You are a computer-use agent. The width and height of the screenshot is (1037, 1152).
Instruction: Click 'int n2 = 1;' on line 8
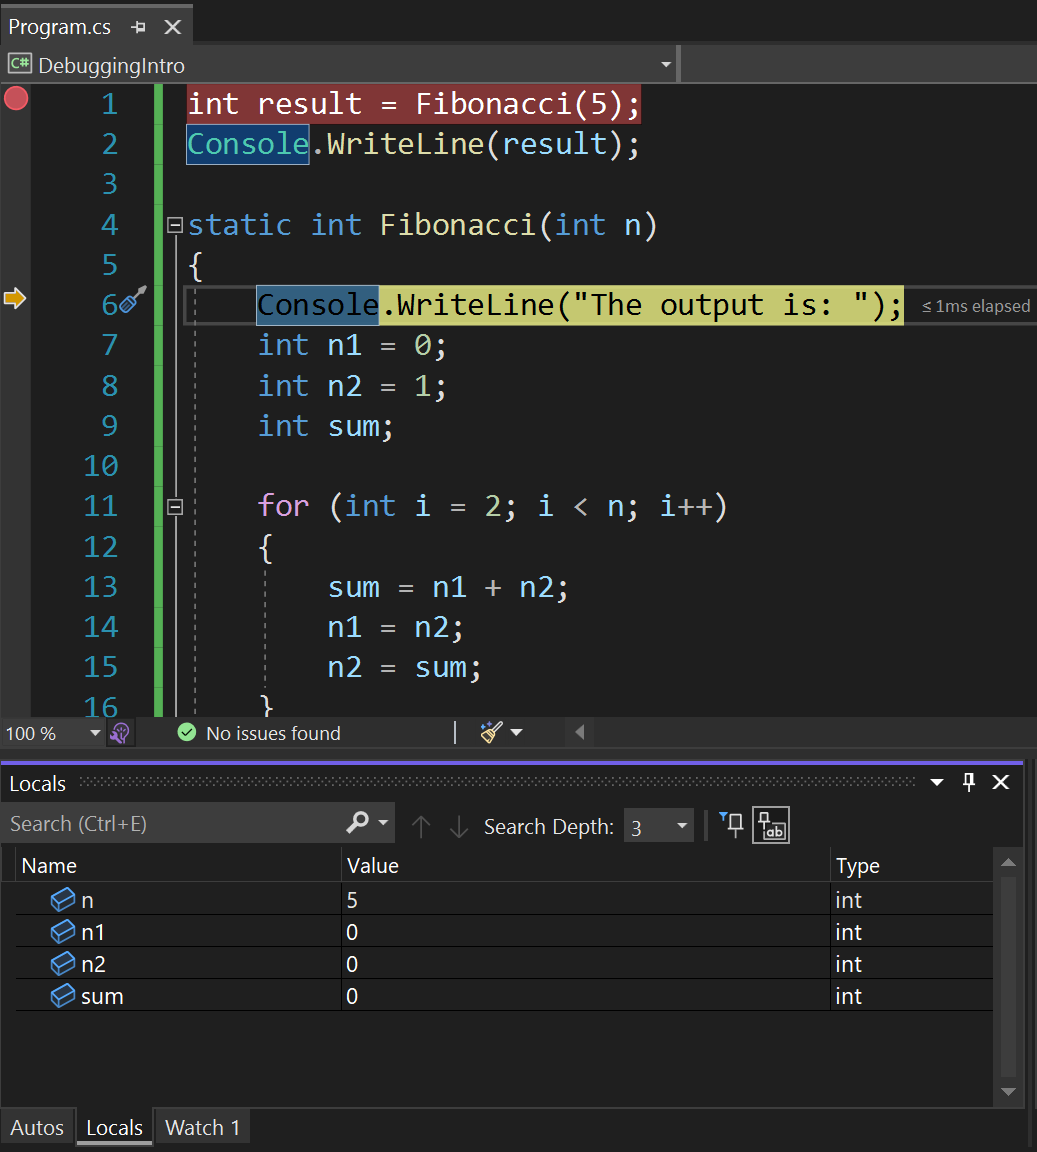coord(351,386)
